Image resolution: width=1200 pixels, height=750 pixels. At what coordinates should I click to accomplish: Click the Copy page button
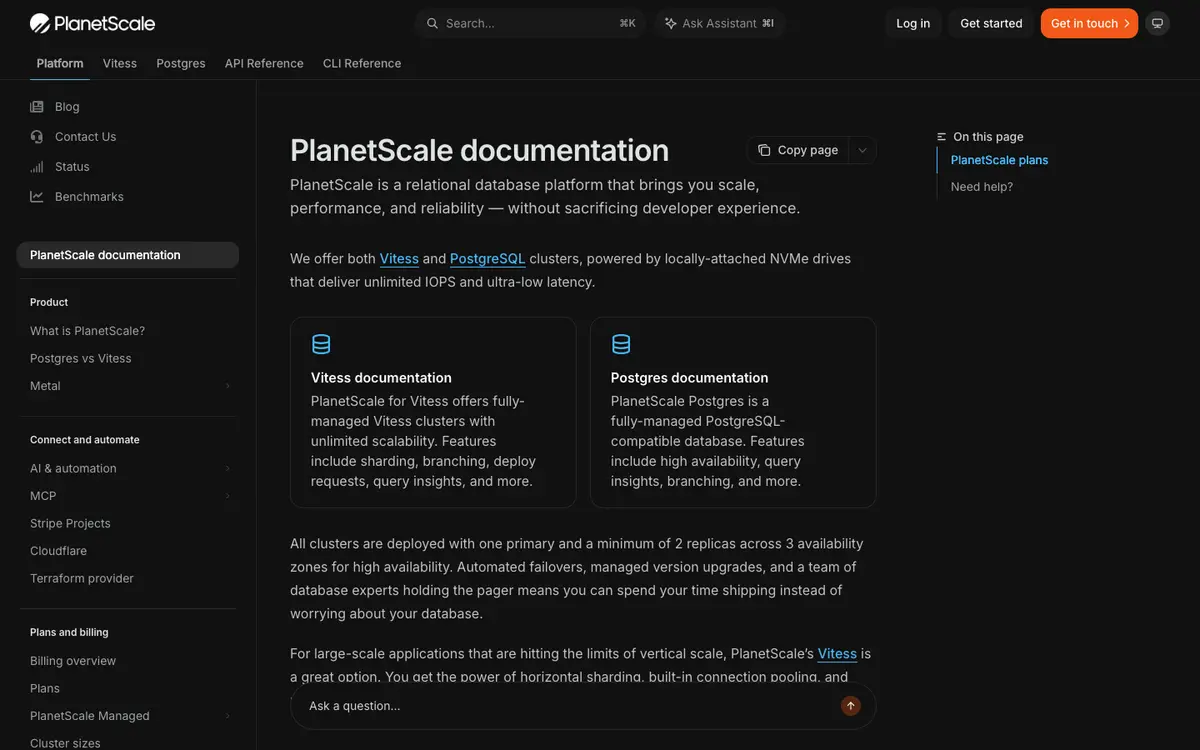[798, 150]
